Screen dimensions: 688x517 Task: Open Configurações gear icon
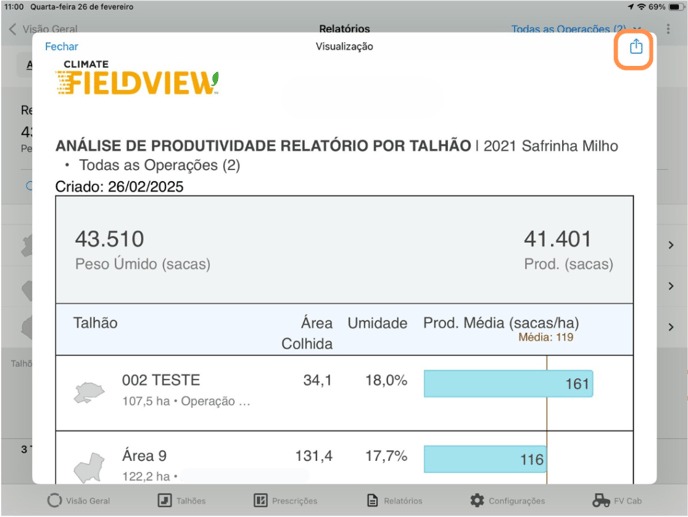click(477, 500)
